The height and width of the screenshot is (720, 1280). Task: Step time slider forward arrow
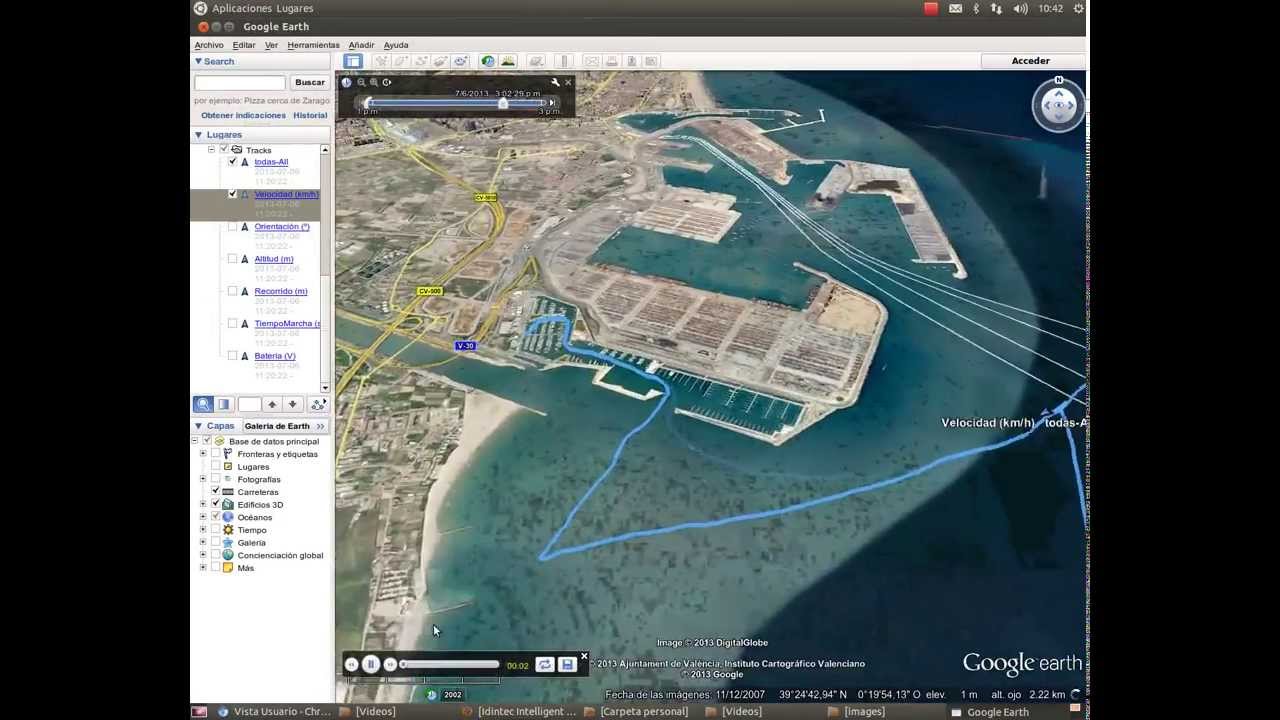tap(552, 102)
